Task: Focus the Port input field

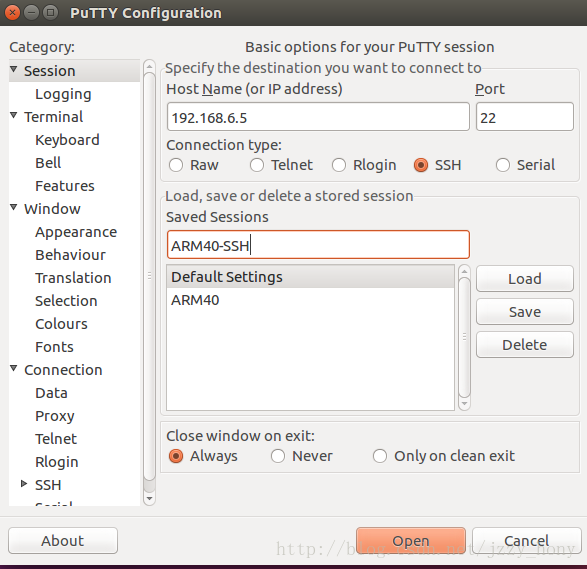Action: [525, 117]
